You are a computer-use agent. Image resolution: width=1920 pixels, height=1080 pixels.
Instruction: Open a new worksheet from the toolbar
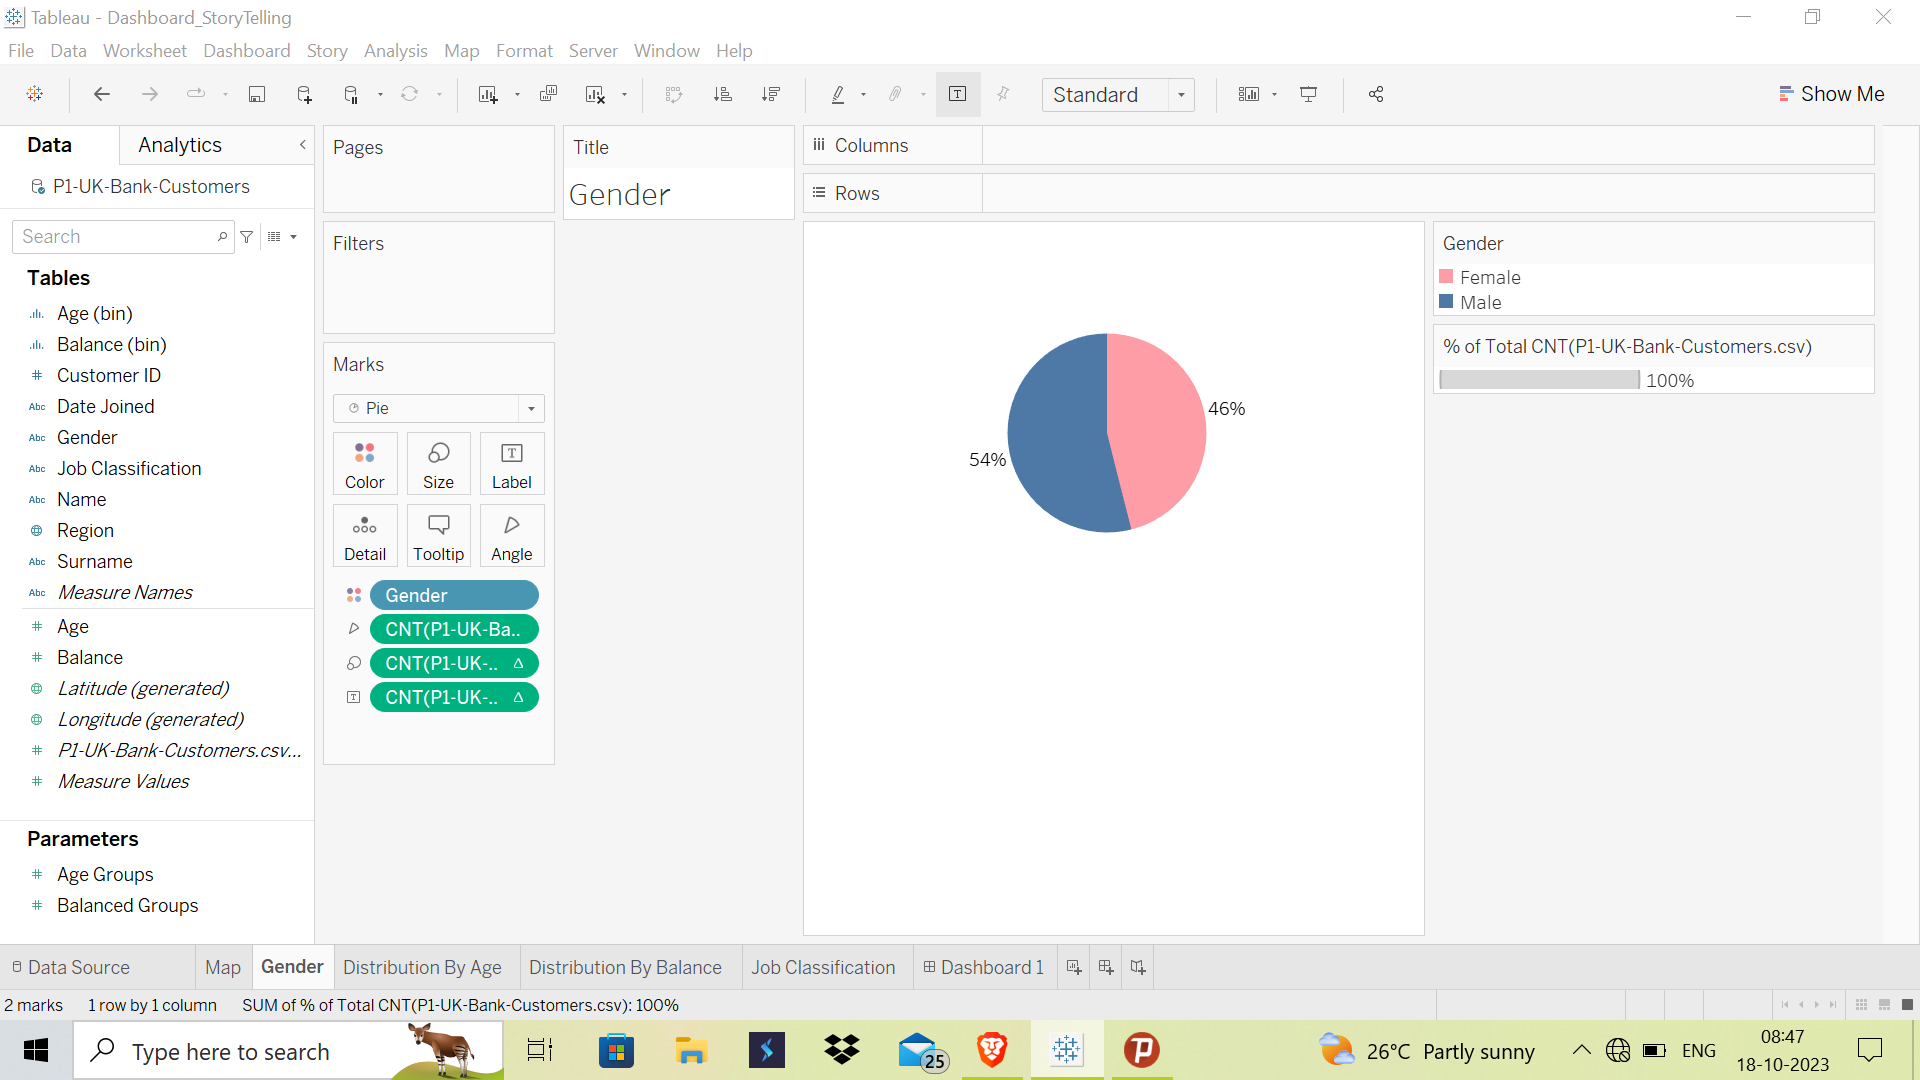[489, 94]
